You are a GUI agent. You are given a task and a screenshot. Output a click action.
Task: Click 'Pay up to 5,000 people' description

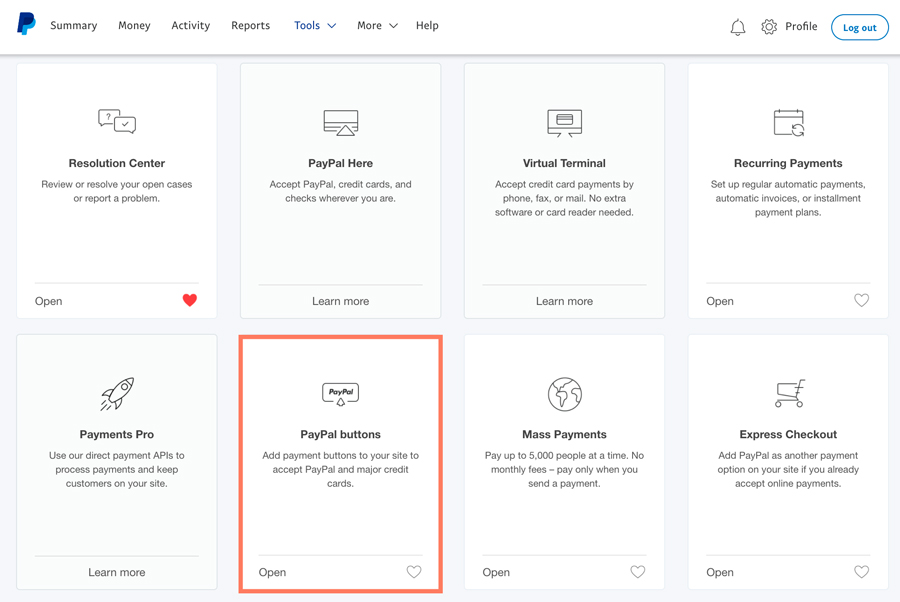[564, 469]
